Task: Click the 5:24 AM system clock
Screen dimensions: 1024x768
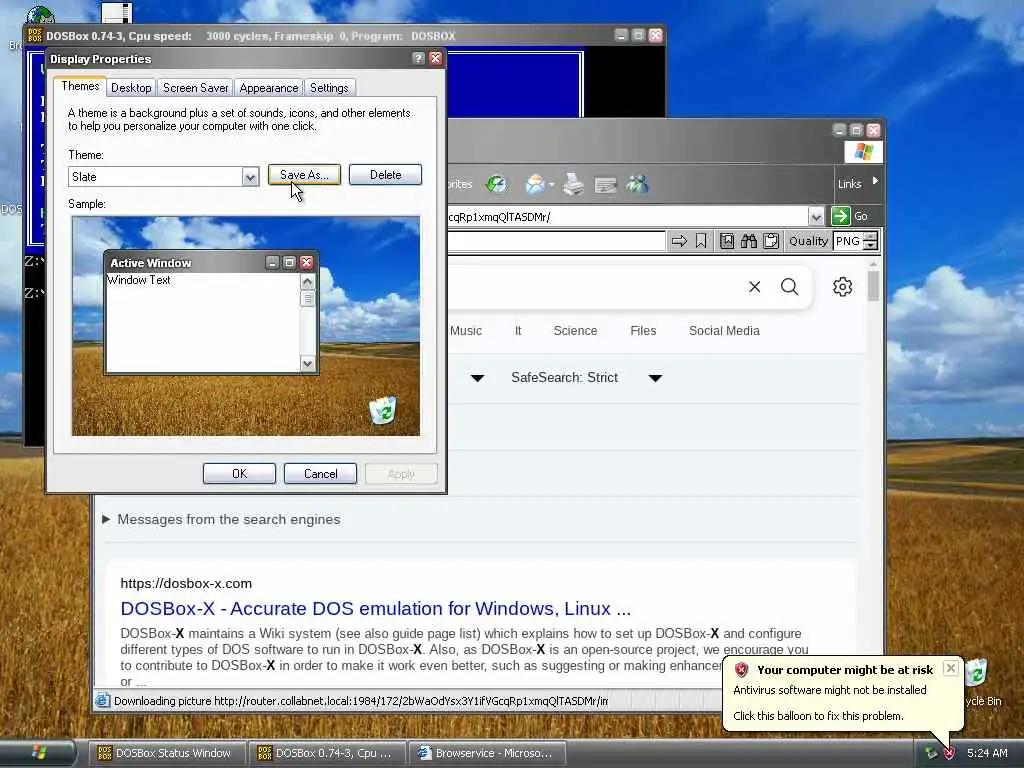Action: tap(987, 753)
